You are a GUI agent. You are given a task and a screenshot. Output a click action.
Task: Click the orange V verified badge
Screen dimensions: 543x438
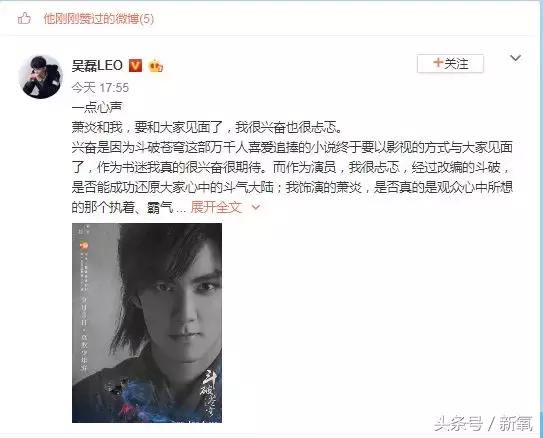pos(135,65)
